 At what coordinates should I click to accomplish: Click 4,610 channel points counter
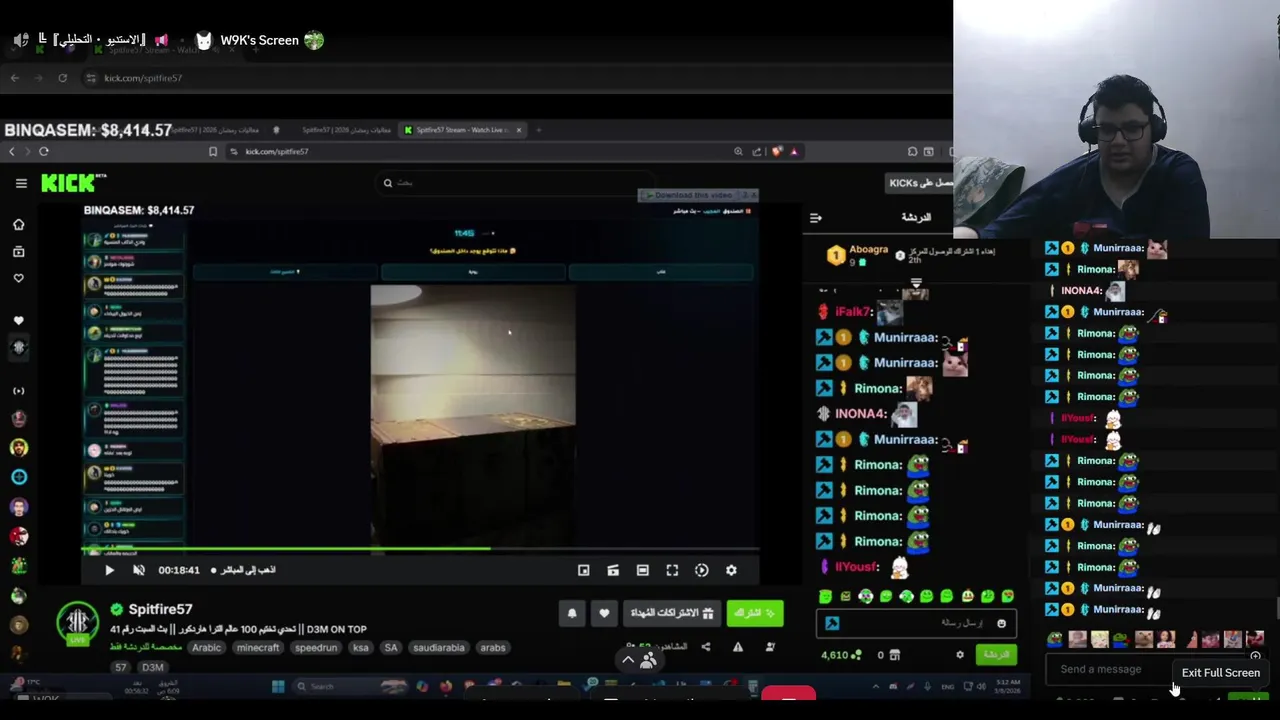841,655
